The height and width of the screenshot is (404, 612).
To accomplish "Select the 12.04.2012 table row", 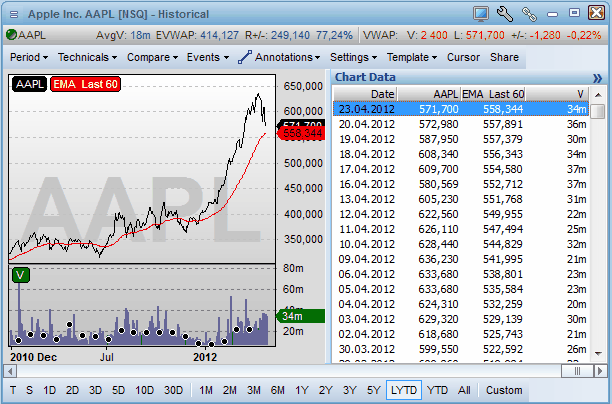I will tap(461, 214).
